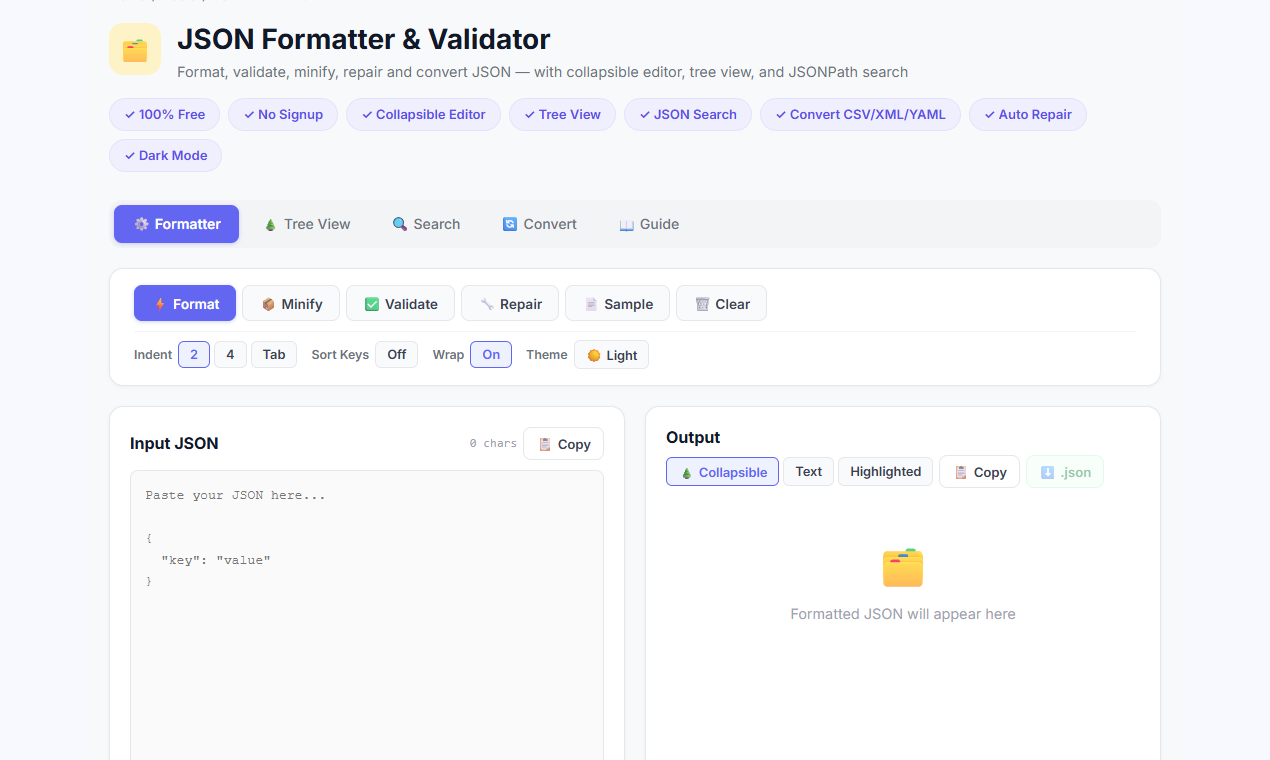Click the magnifier icon on Search tab

[400, 224]
